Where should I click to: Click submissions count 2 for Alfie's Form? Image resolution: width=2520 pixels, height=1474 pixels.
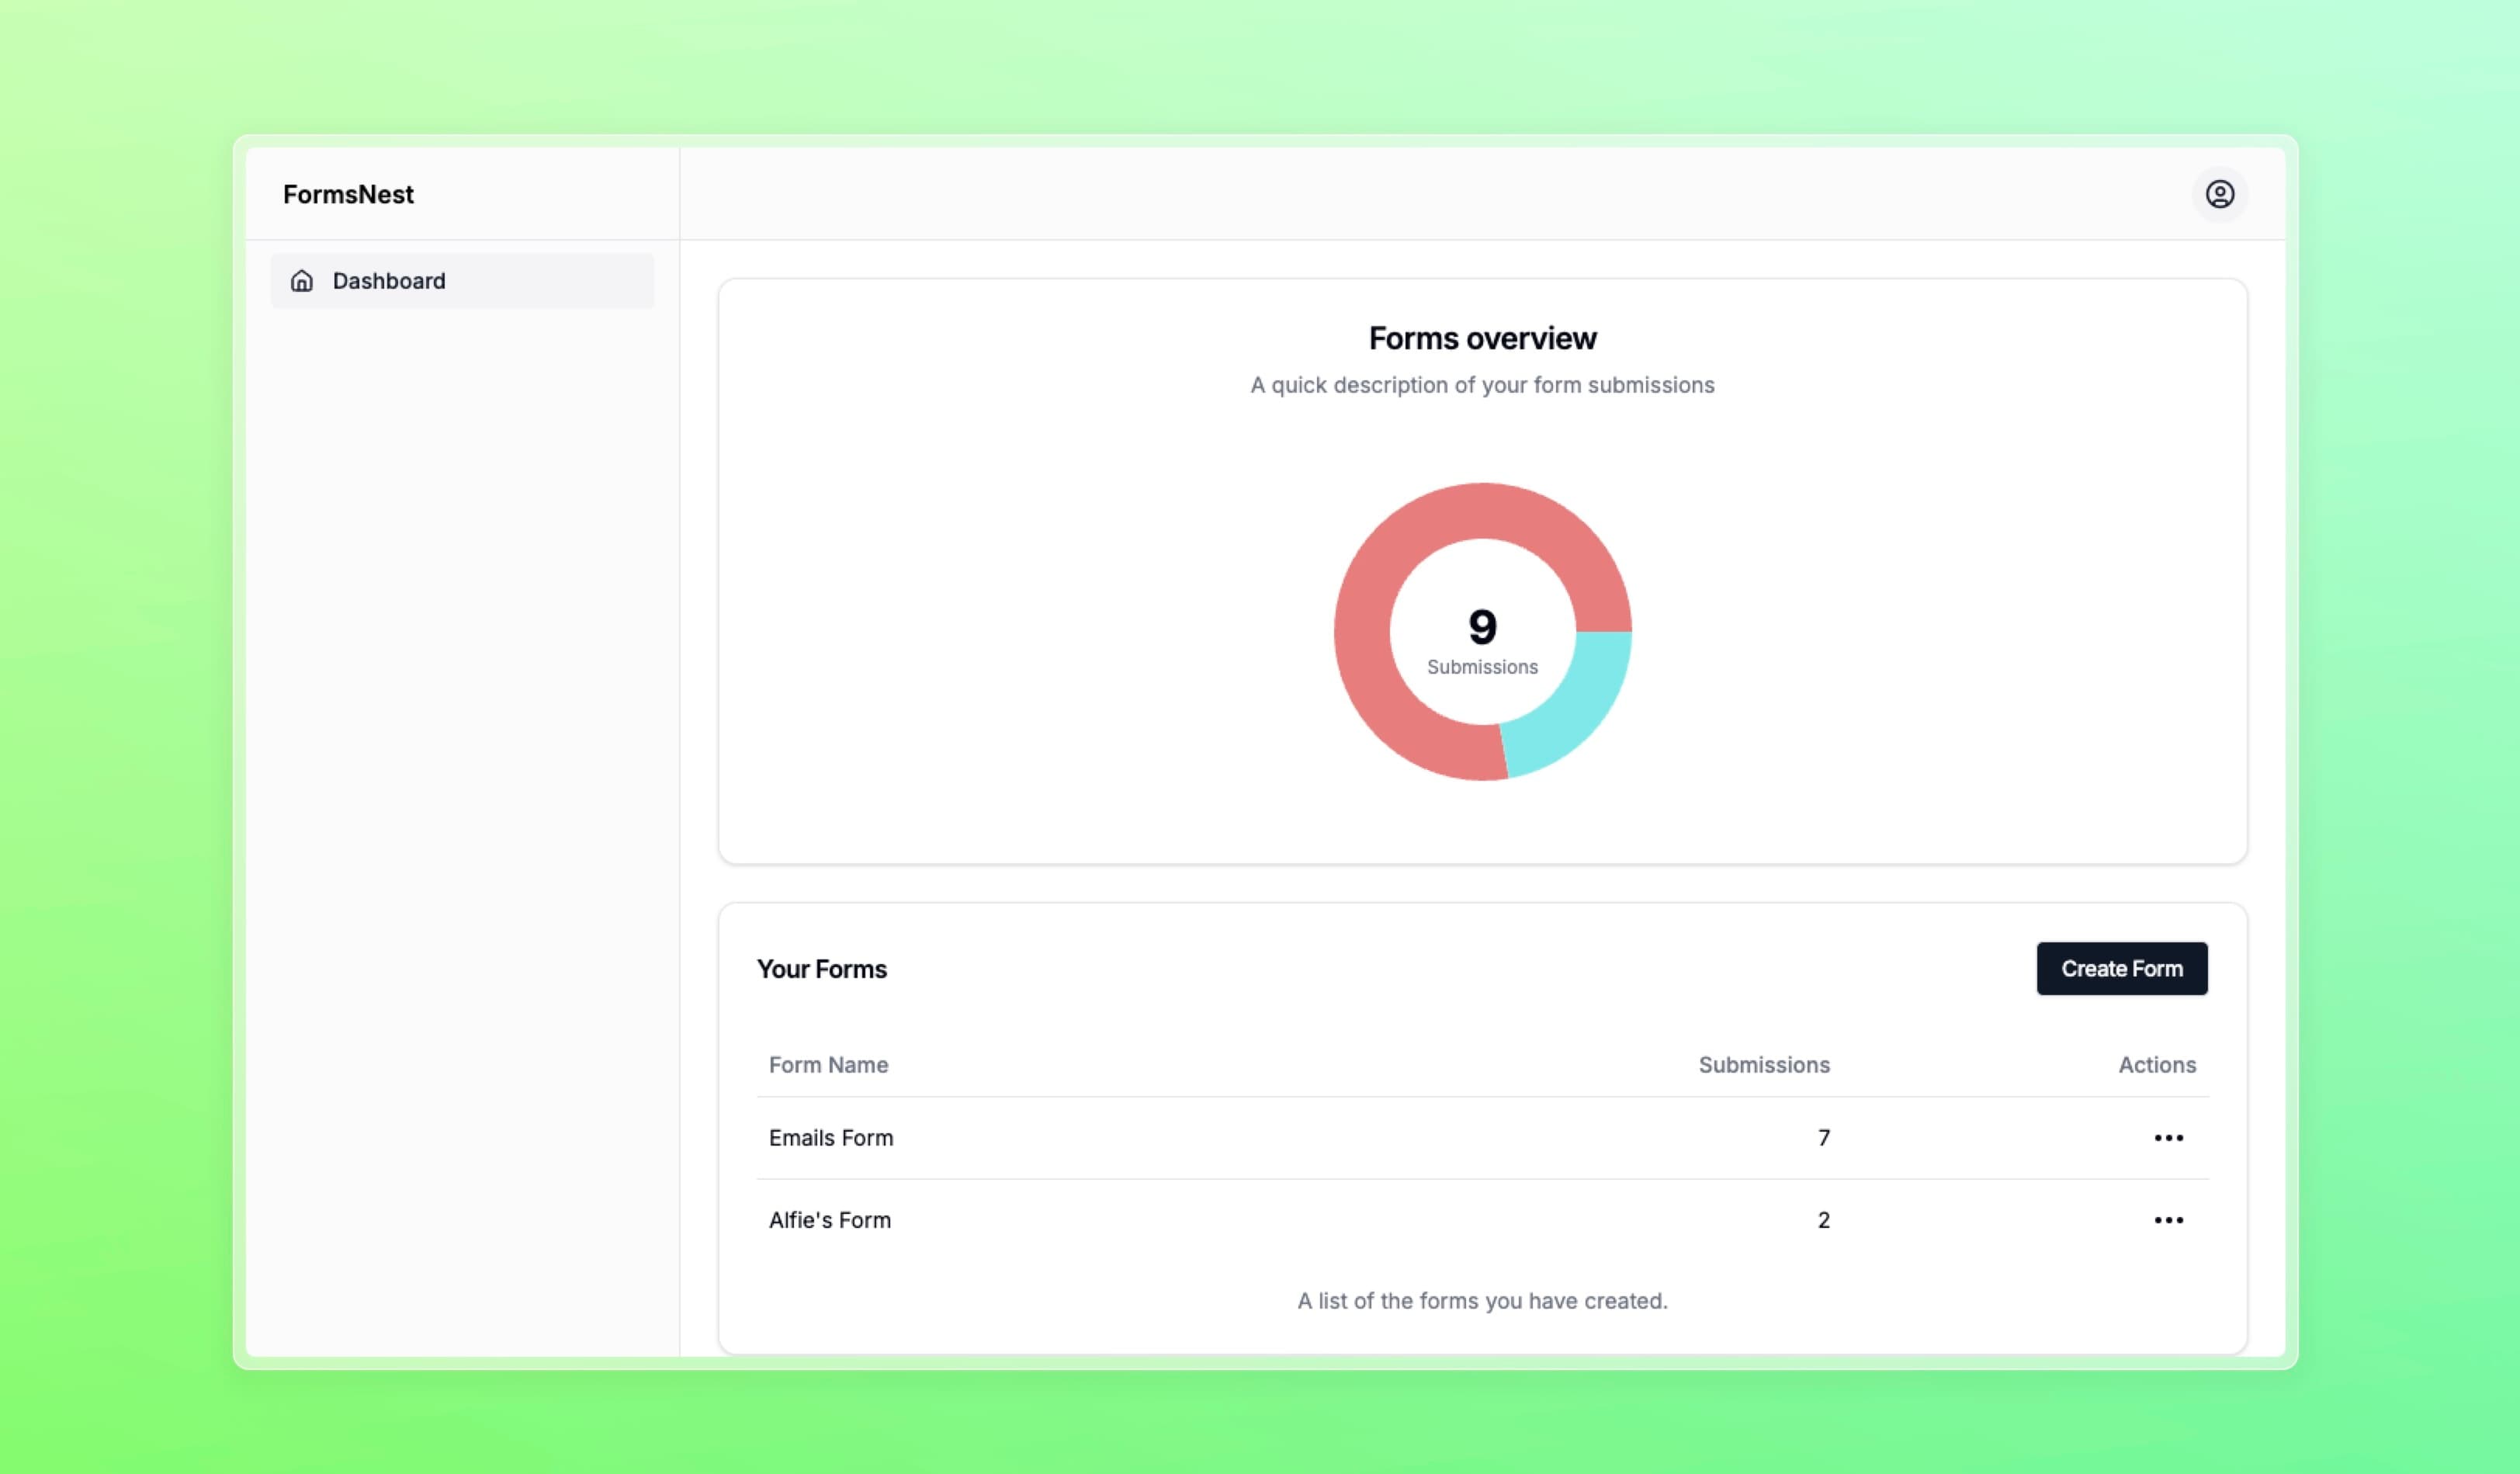1824,1220
